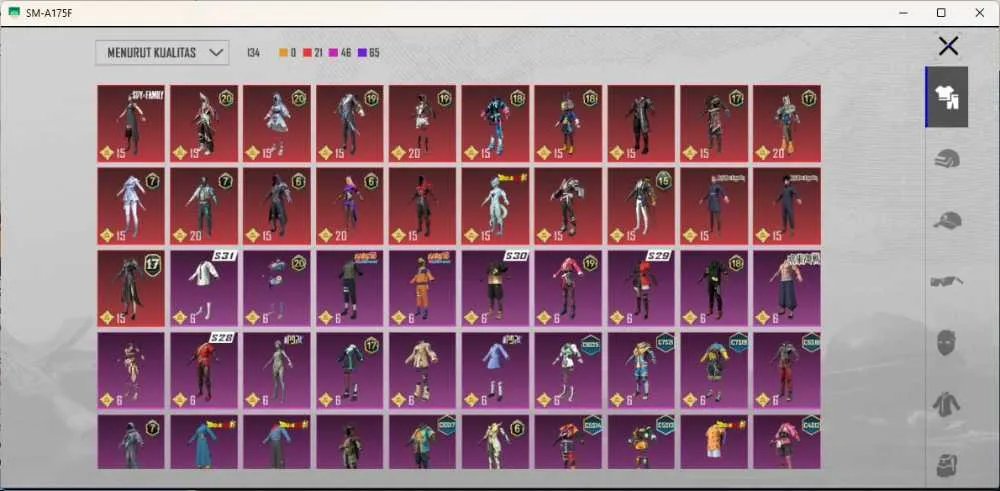Screen dimensions: 1000x491
Task: Pick the purple outfit with blonde hair, badge 6
Action: tap(349, 206)
